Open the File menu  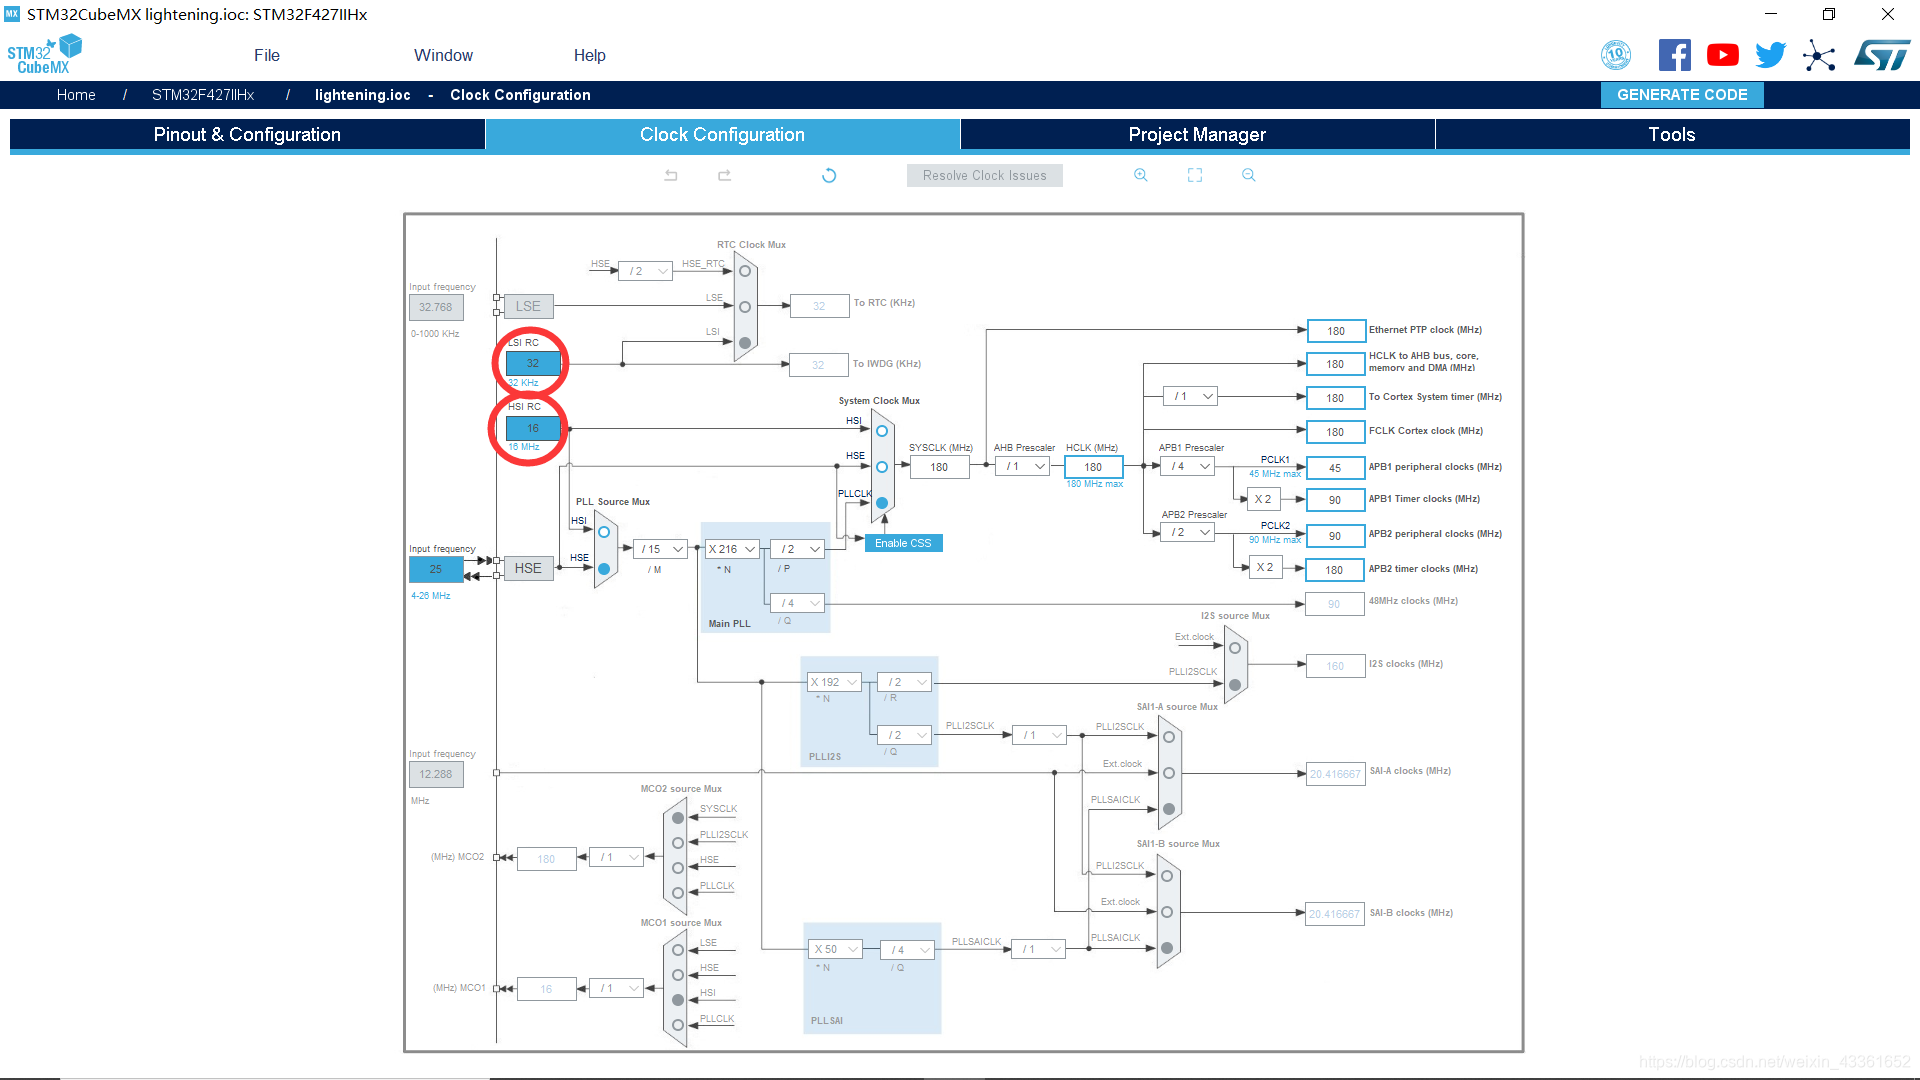(266, 55)
